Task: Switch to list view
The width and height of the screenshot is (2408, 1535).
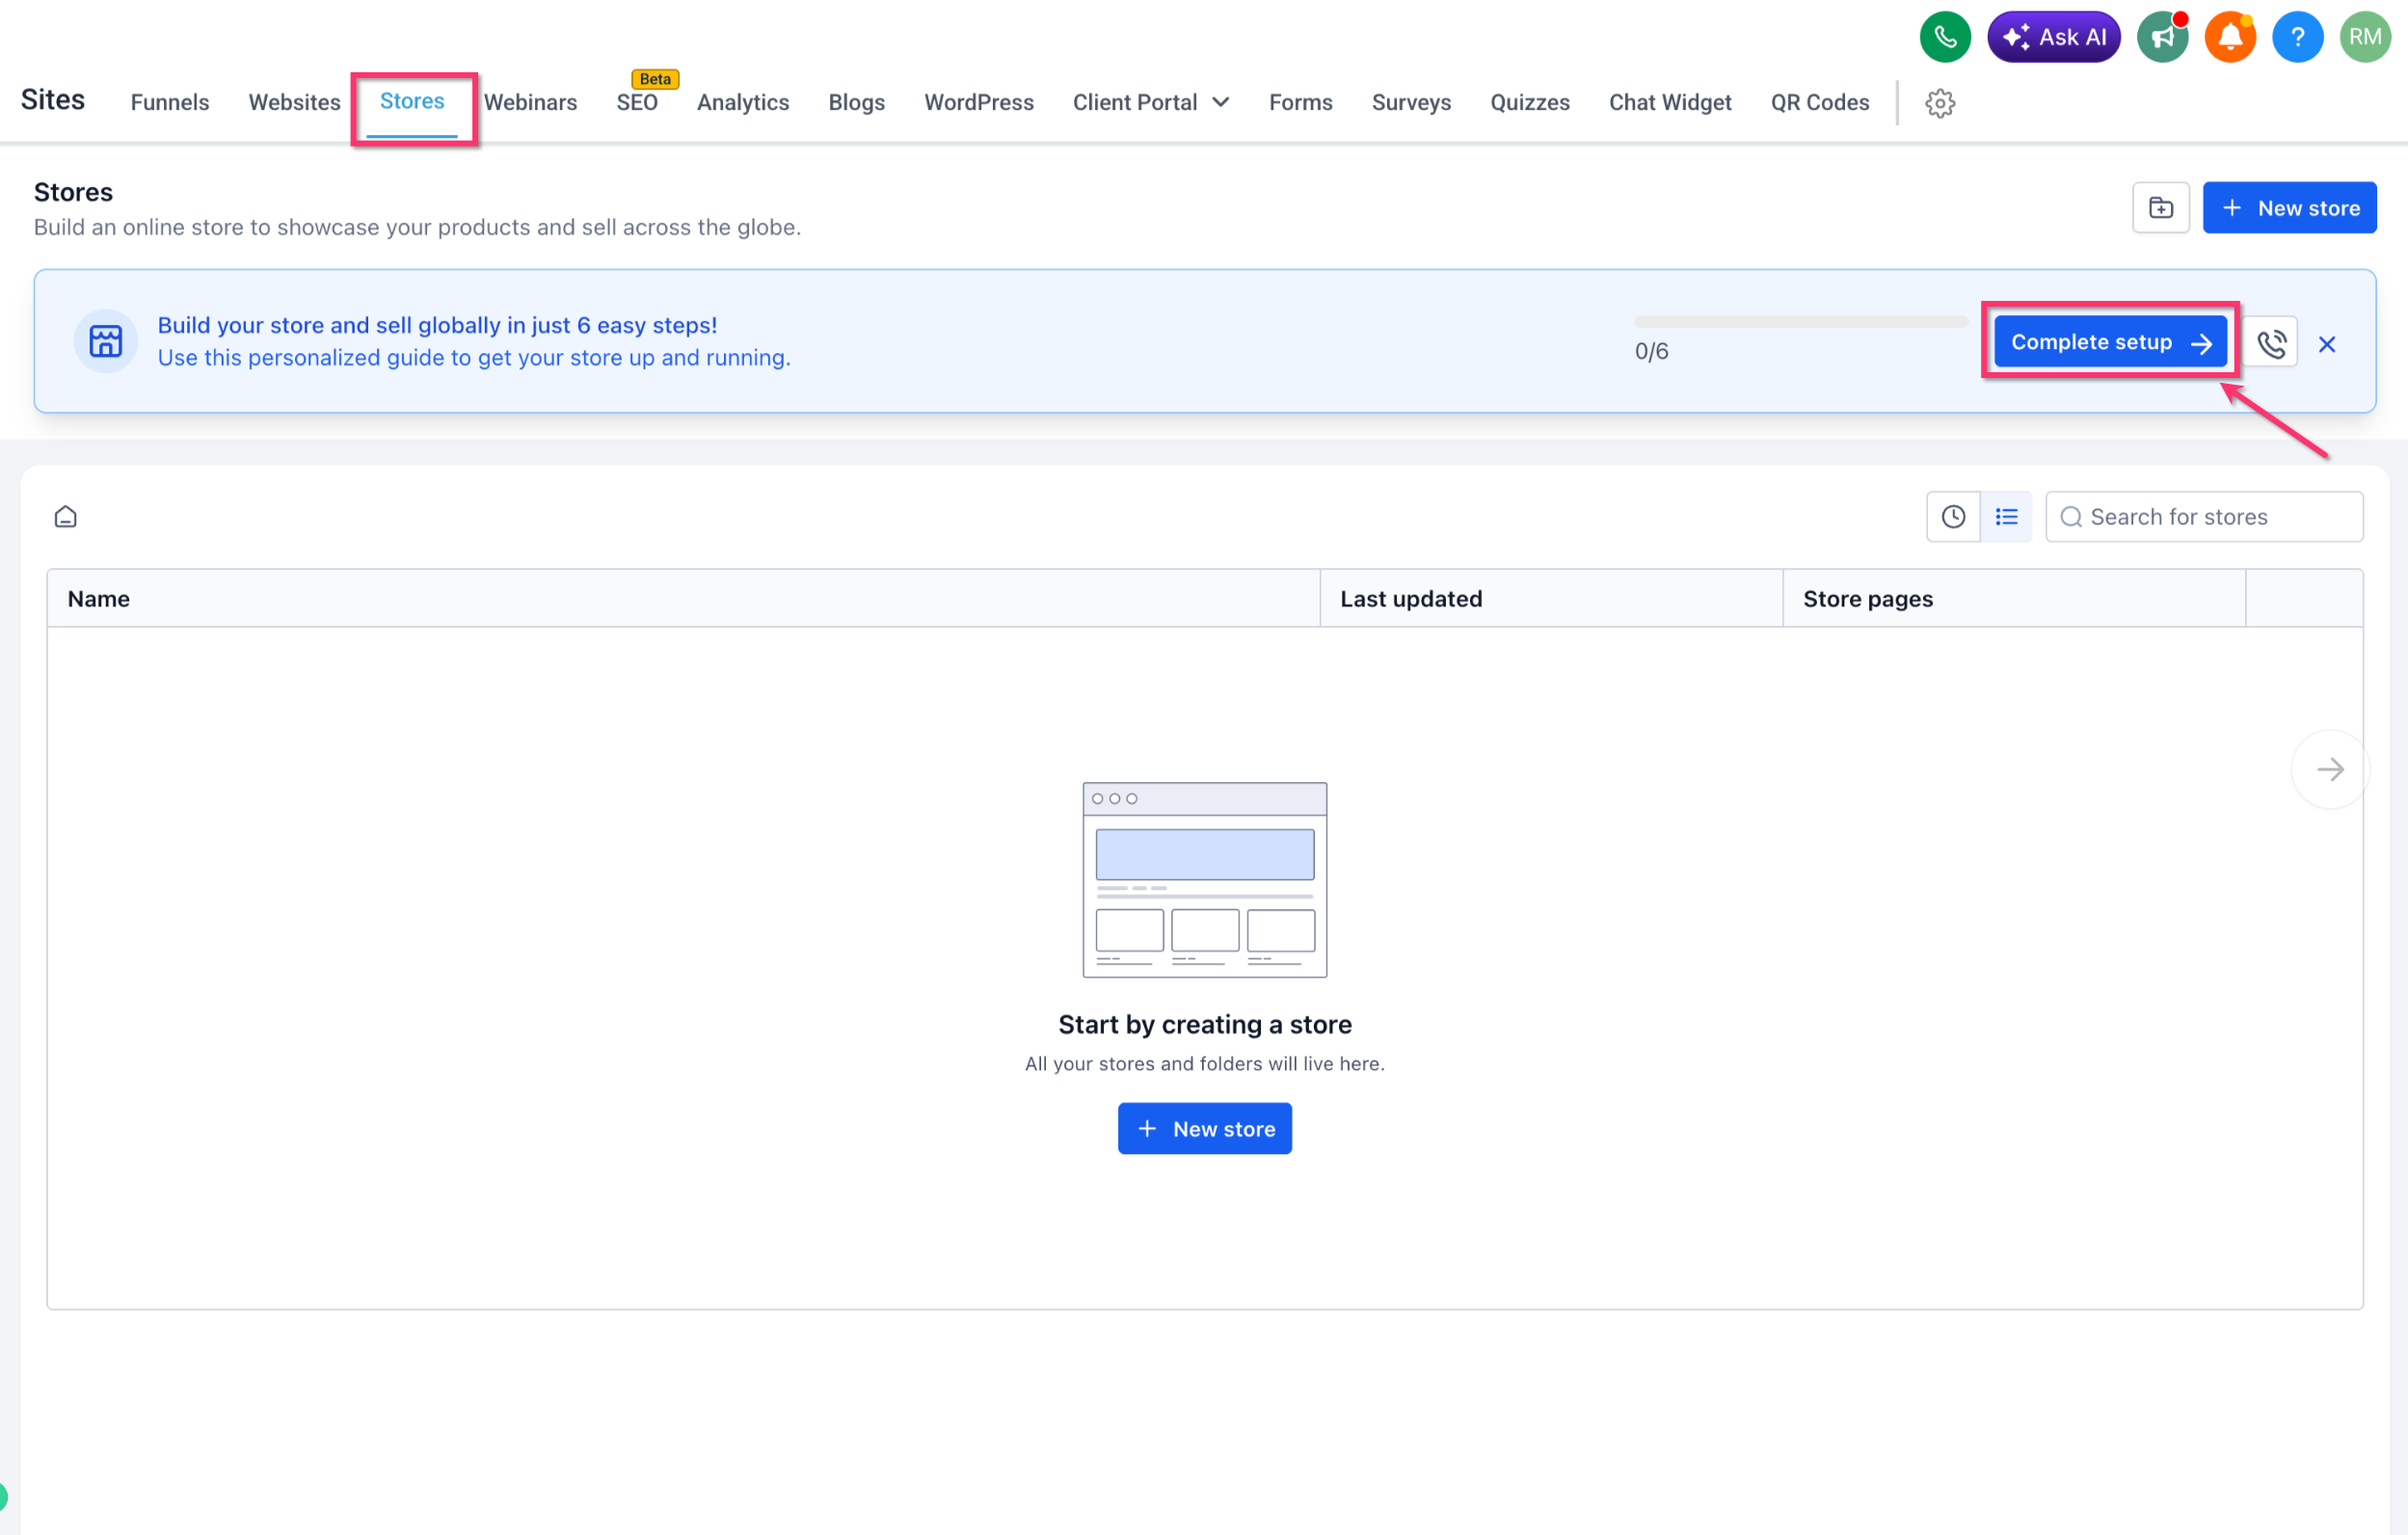Action: (x=2006, y=516)
